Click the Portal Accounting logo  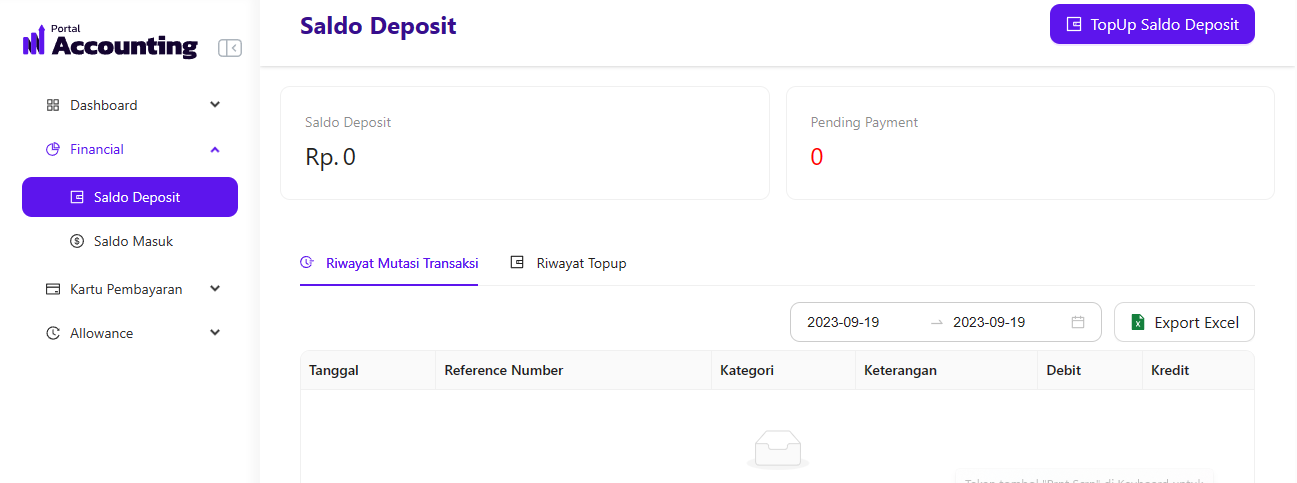point(110,42)
